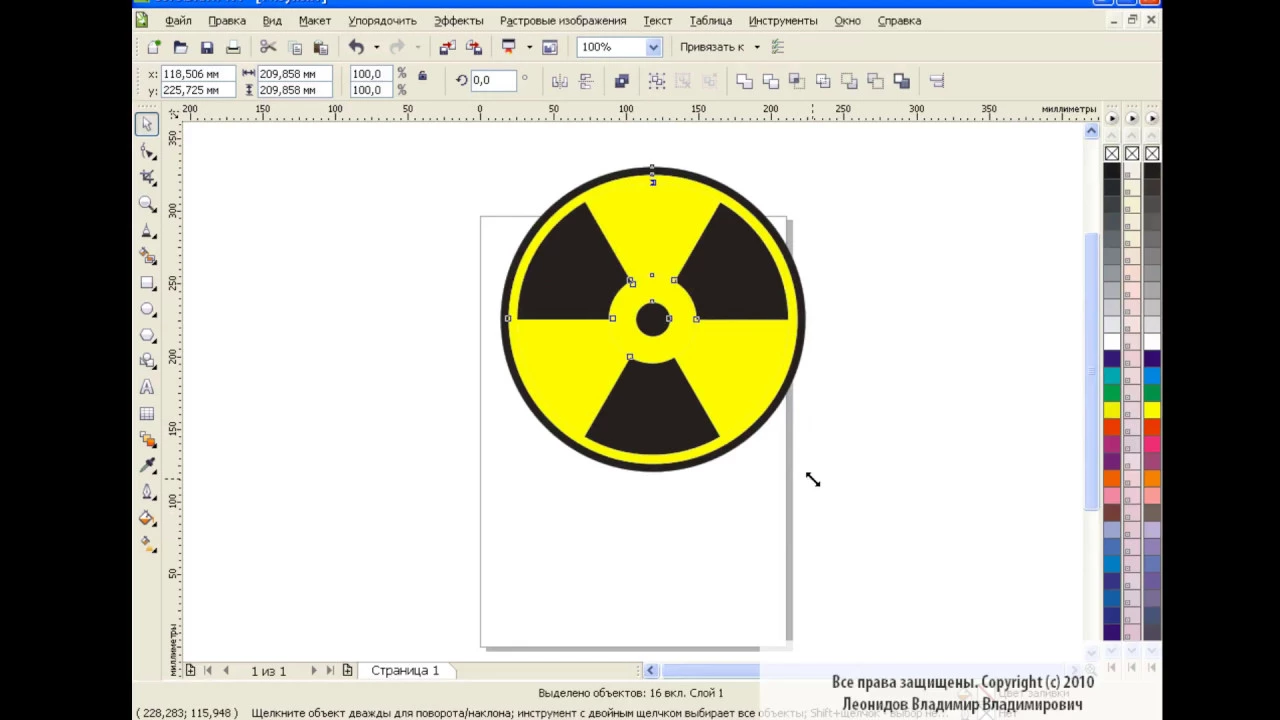Open the Outline pen tool
Viewport: 1280px width, 720px height.
pyautogui.click(x=148, y=491)
